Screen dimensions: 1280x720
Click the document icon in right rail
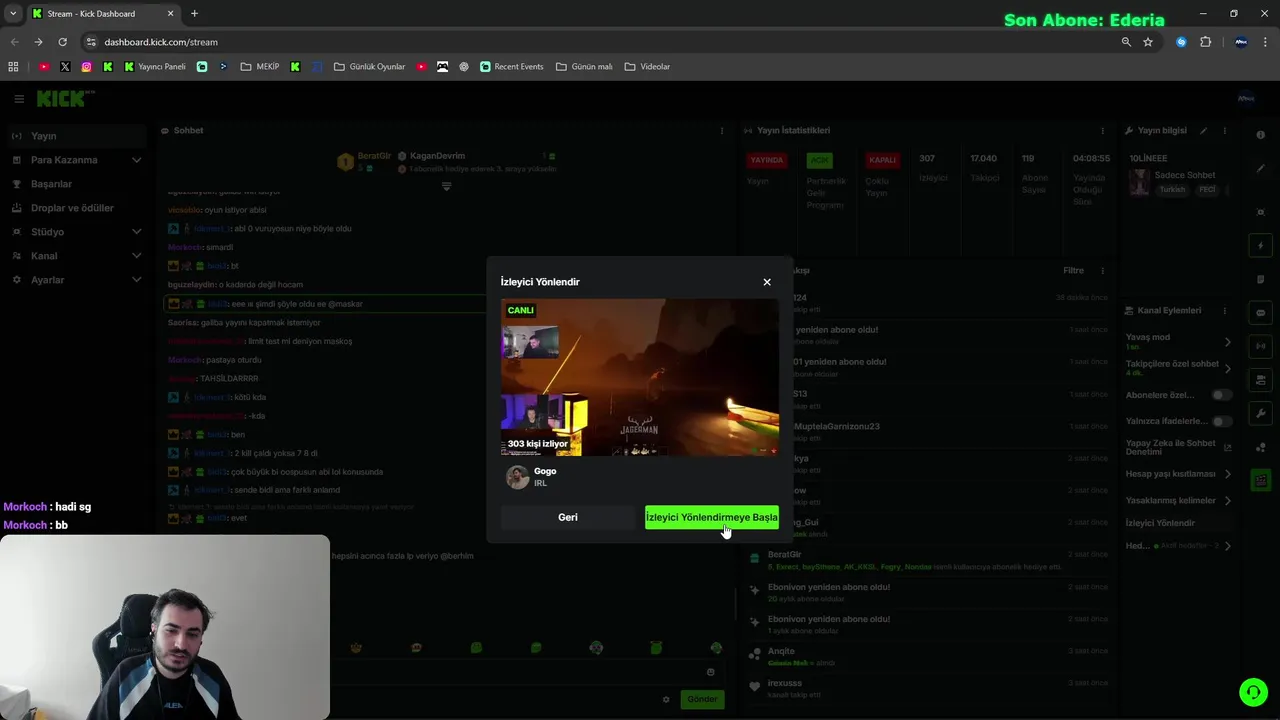pos(1260,279)
